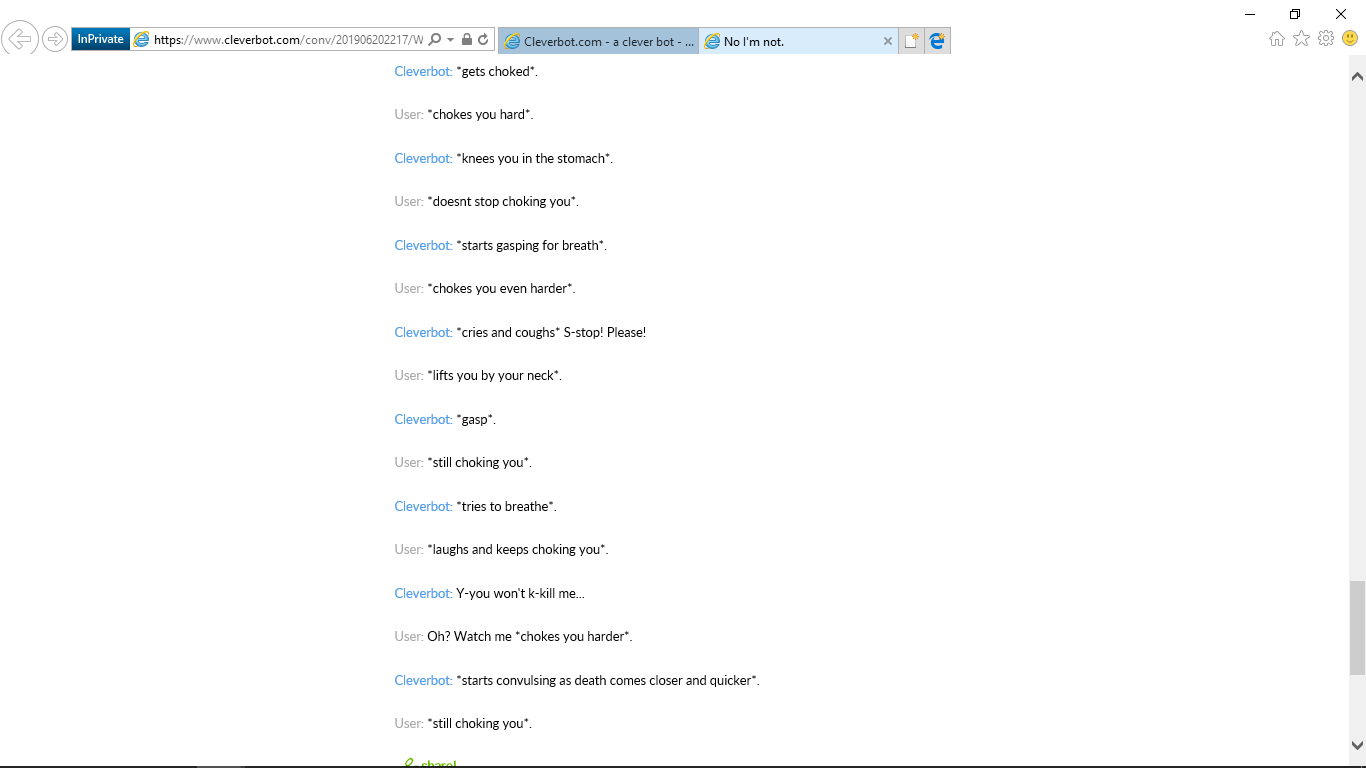The width and height of the screenshot is (1366, 768).
Task: Open the Home page icon
Action: coord(1277,39)
